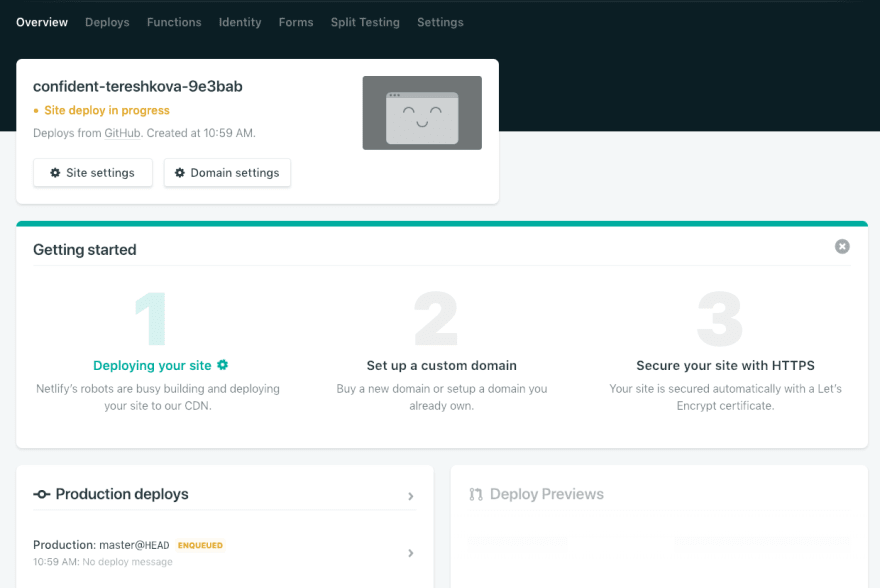
Task: Select the Forms tab
Action: pyautogui.click(x=296, y=22)
